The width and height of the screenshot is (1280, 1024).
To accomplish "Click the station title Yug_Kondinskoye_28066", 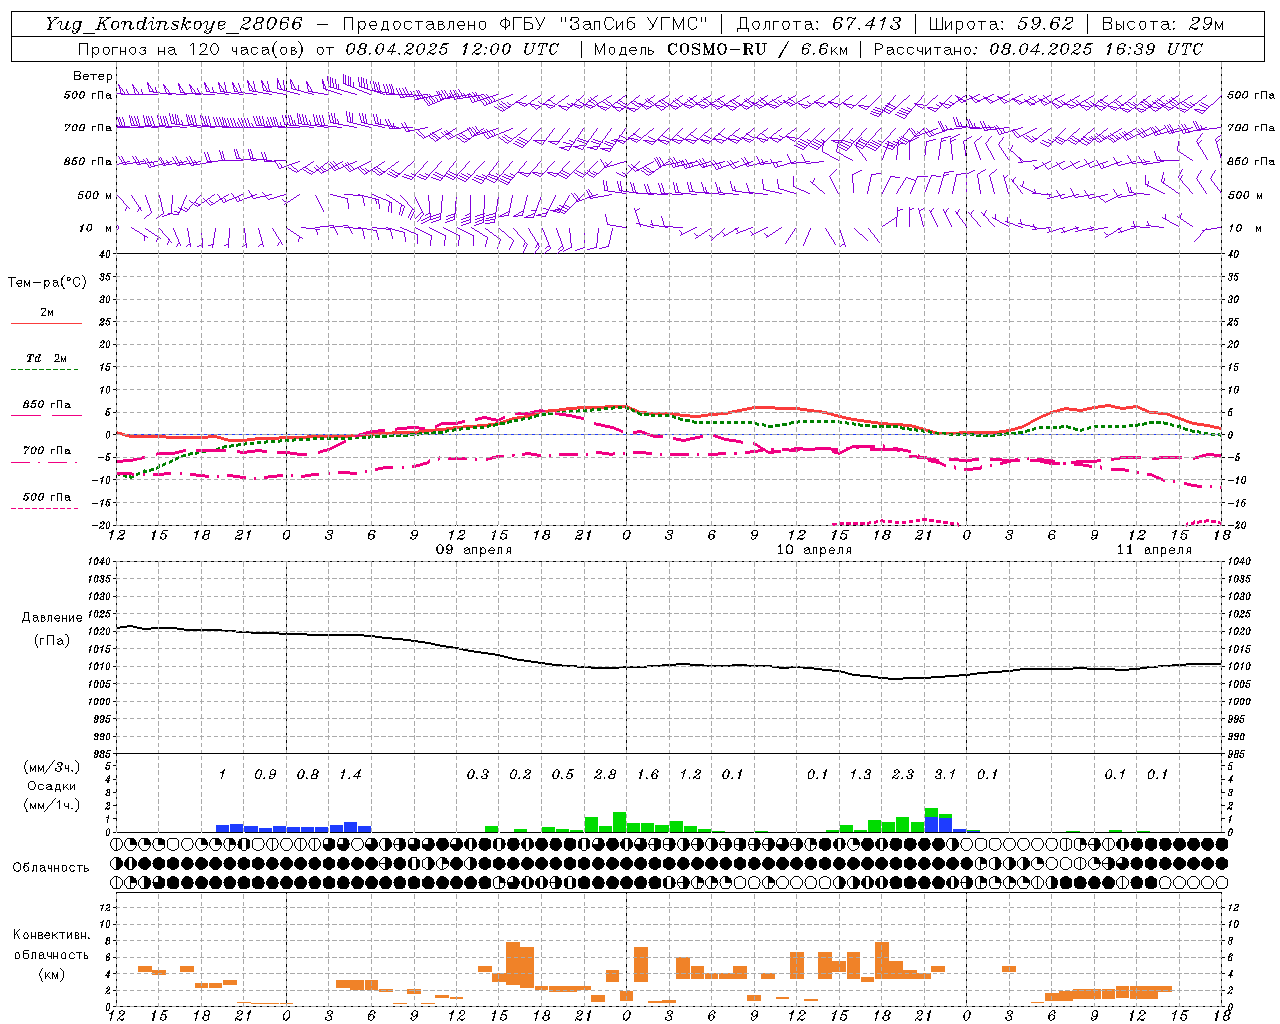I will (x=173, y=24).
